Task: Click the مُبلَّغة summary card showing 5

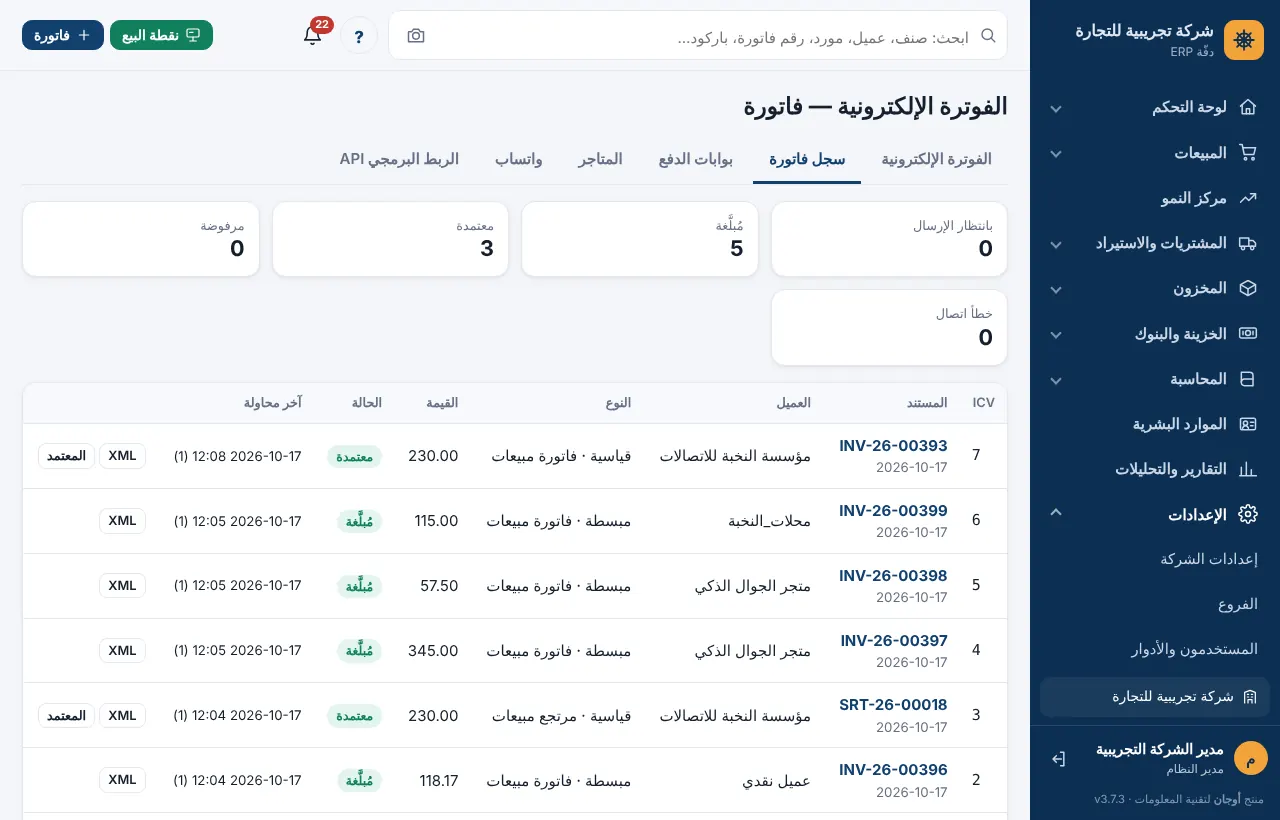Action: pyautogui.click(x=640, y=239)
